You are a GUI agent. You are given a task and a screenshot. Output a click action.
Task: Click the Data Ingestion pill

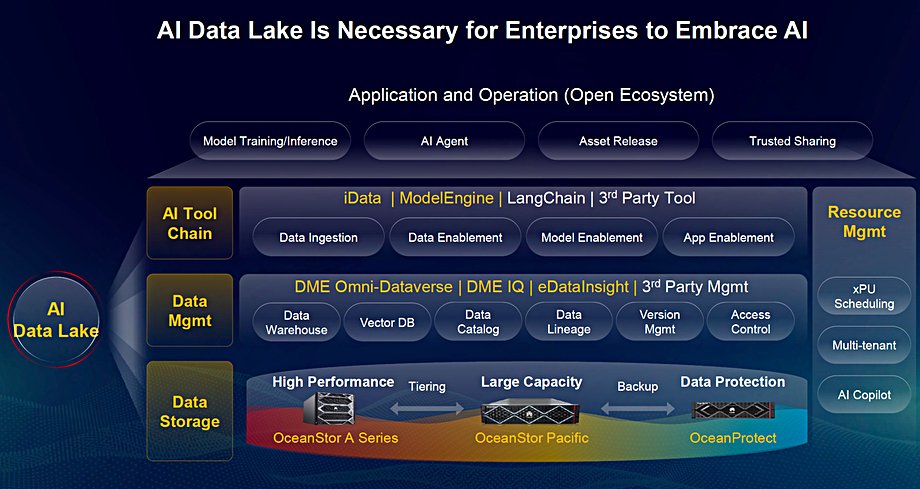(x=318, y=237)
